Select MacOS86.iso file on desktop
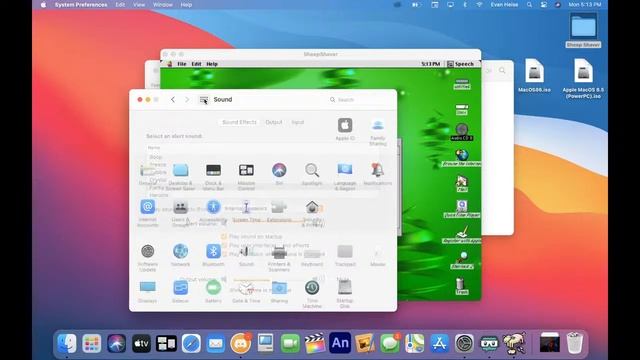 534,76
